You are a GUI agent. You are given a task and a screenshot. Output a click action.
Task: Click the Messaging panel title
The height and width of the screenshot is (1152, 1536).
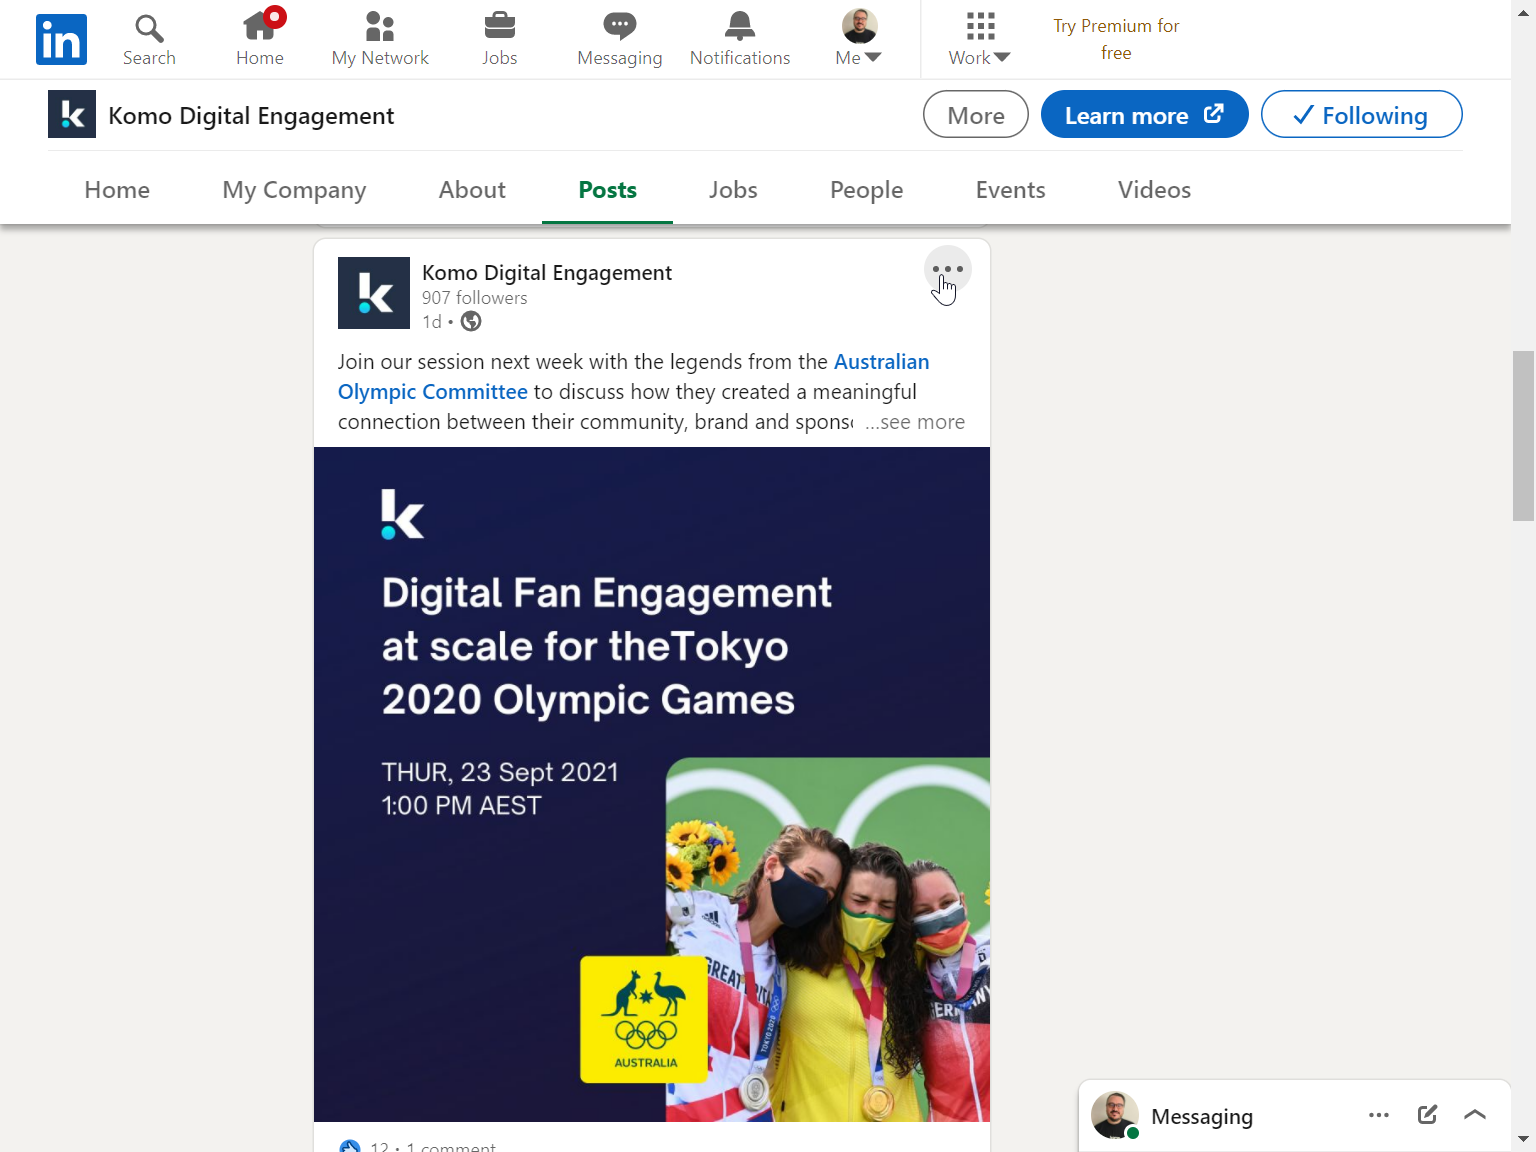tap(1201, 1116)
